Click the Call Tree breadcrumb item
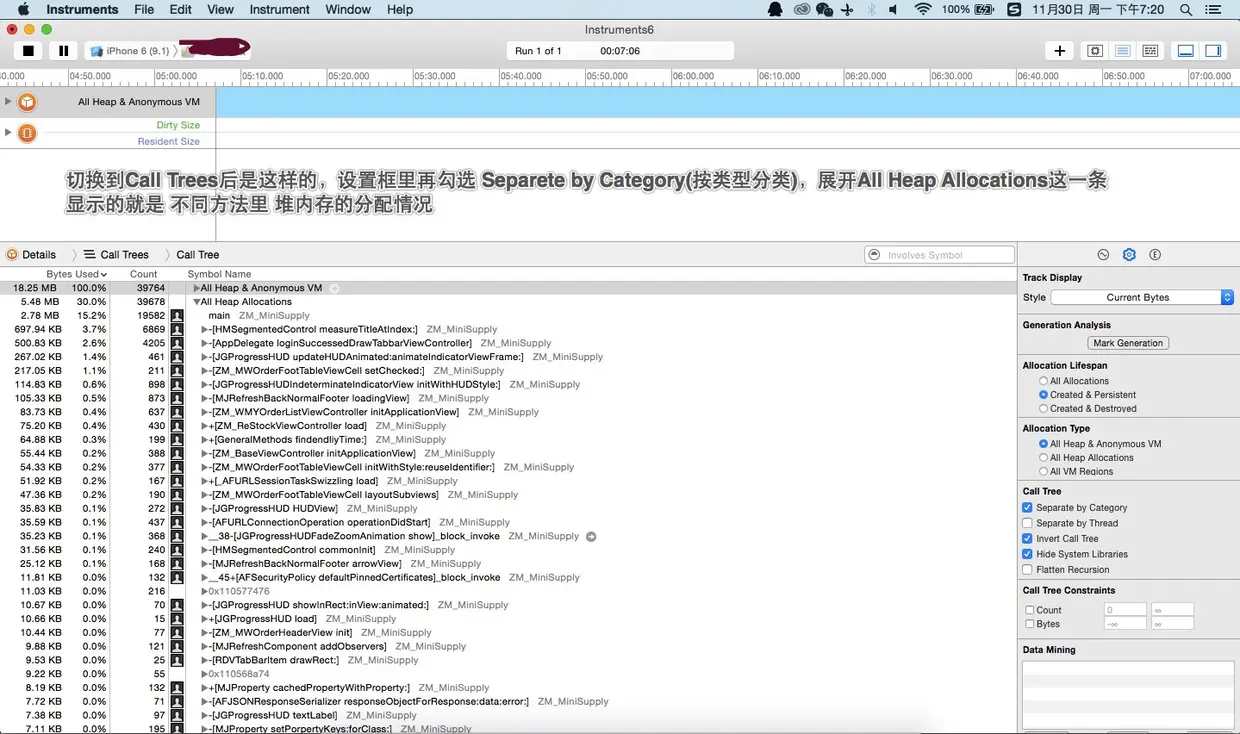This screenshot has height=734, width=1240. [197, 255]
